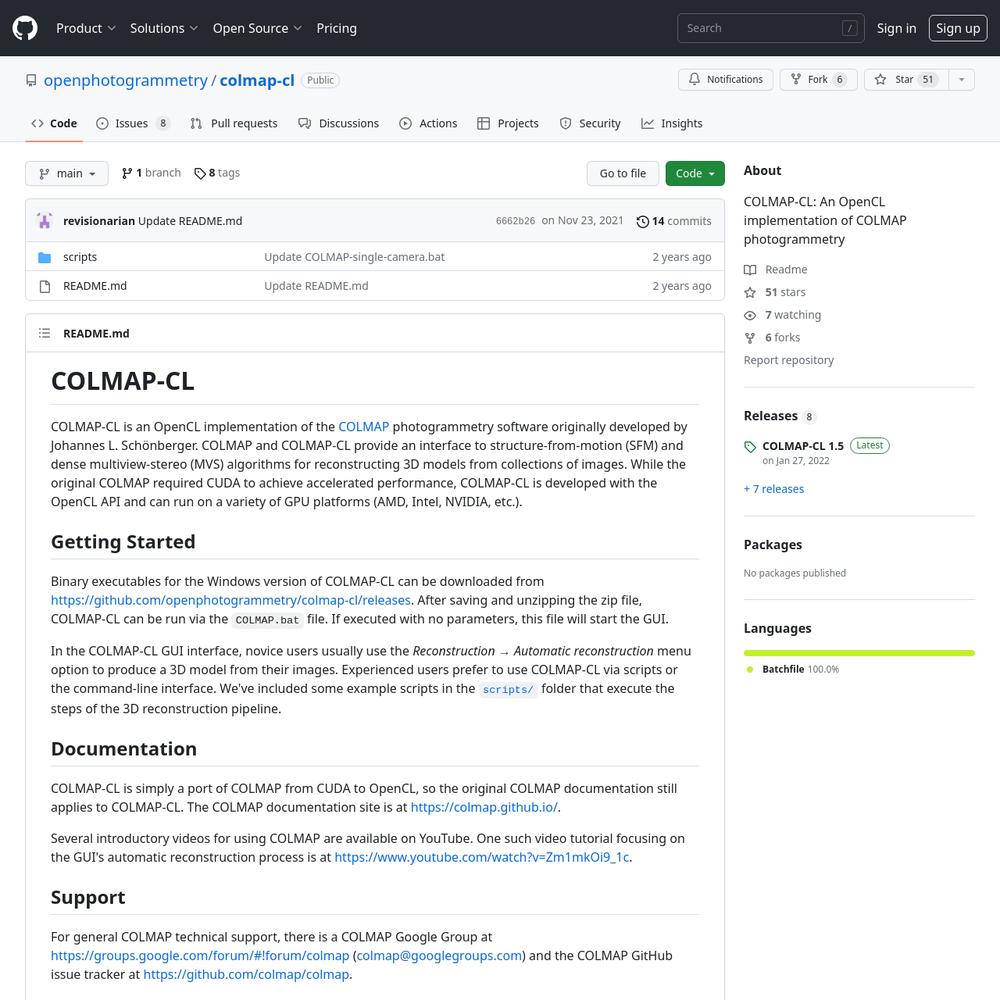Click the branch icon beside 1 branch
This screenshot has height=1000, width=1000.
[127, 173]
